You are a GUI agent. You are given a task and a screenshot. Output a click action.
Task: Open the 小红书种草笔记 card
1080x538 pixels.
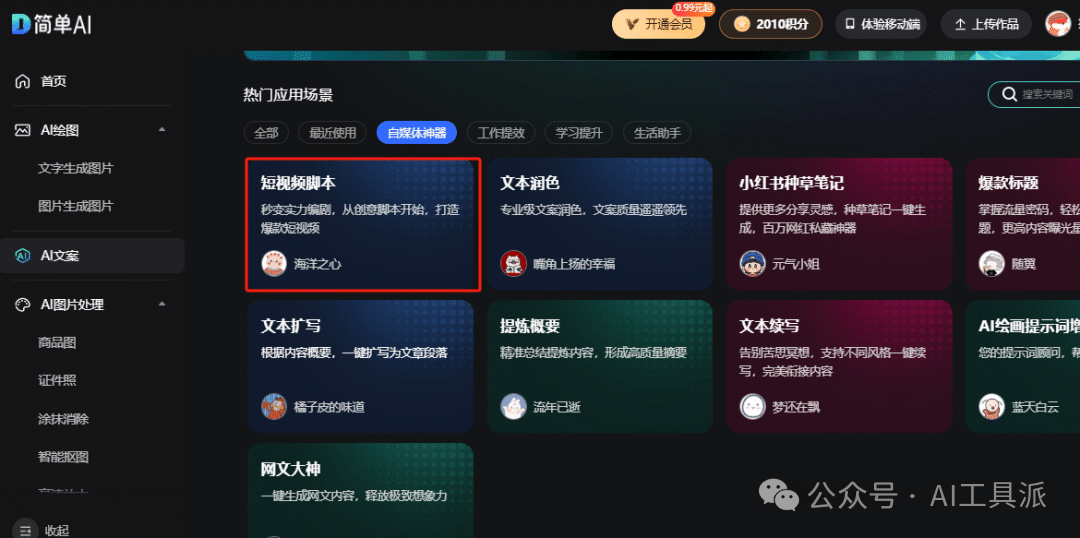pyautogui.click(x=840, y=224)
